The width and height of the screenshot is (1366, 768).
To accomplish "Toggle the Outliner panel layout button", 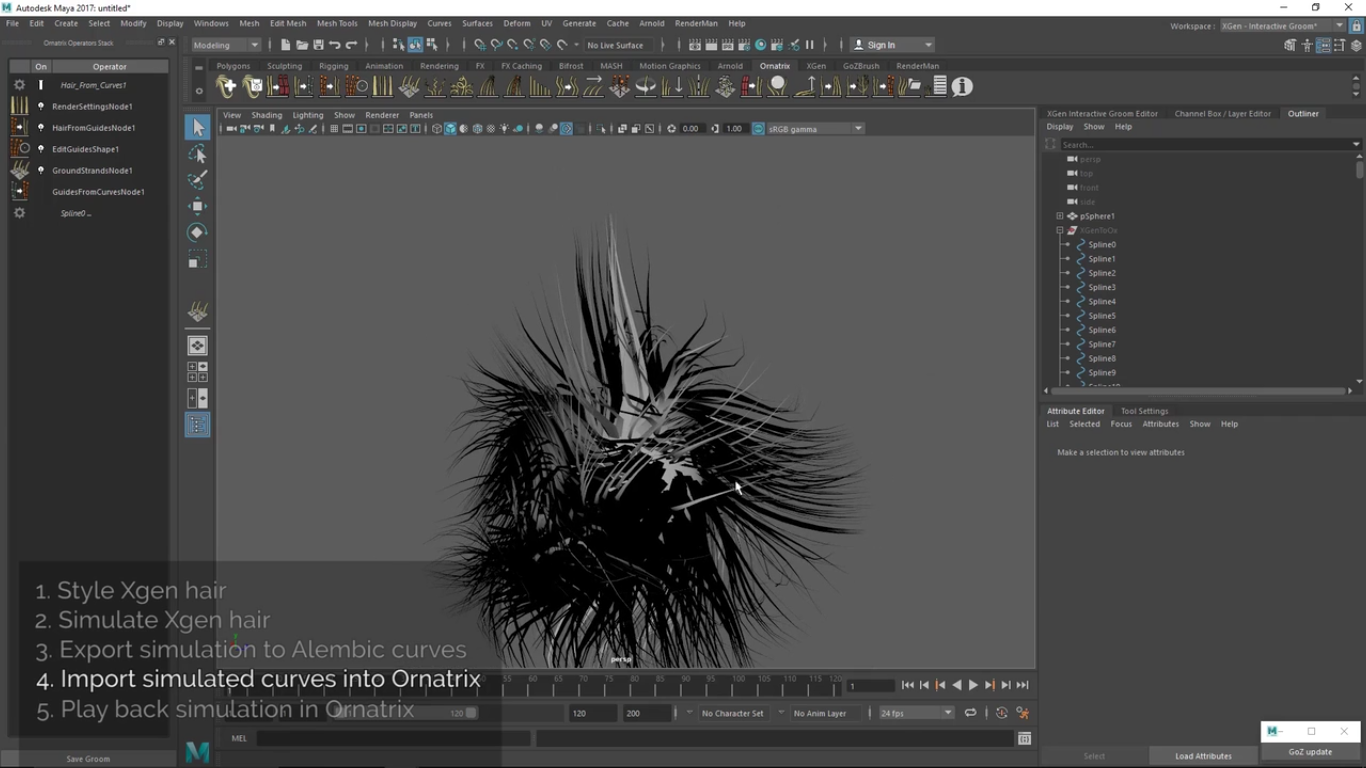I will [x=197, y=425].
